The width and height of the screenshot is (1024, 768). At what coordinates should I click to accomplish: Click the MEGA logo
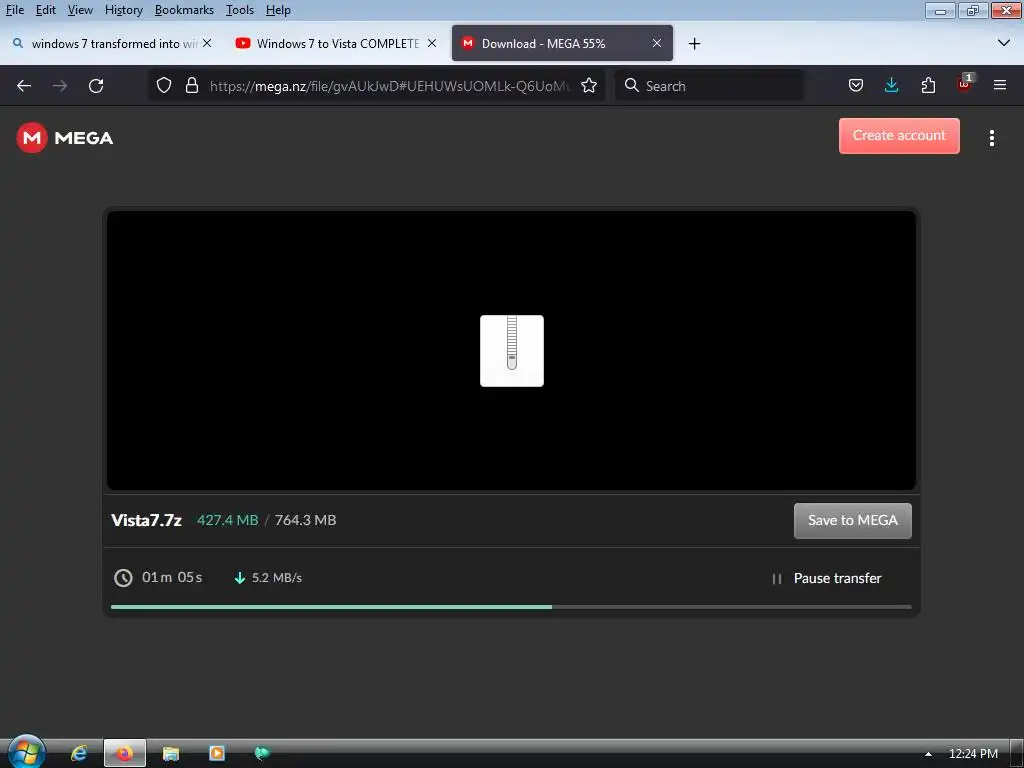[x=65, y=138]
